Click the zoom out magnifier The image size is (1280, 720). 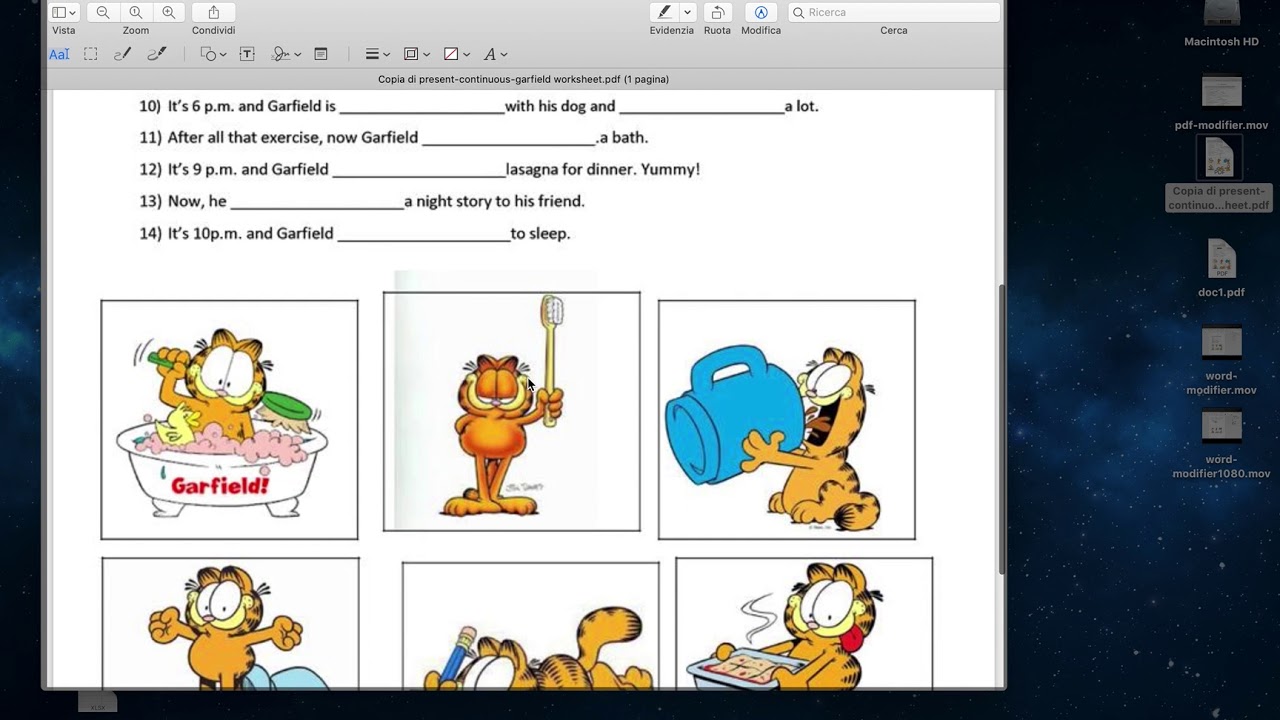103,12
